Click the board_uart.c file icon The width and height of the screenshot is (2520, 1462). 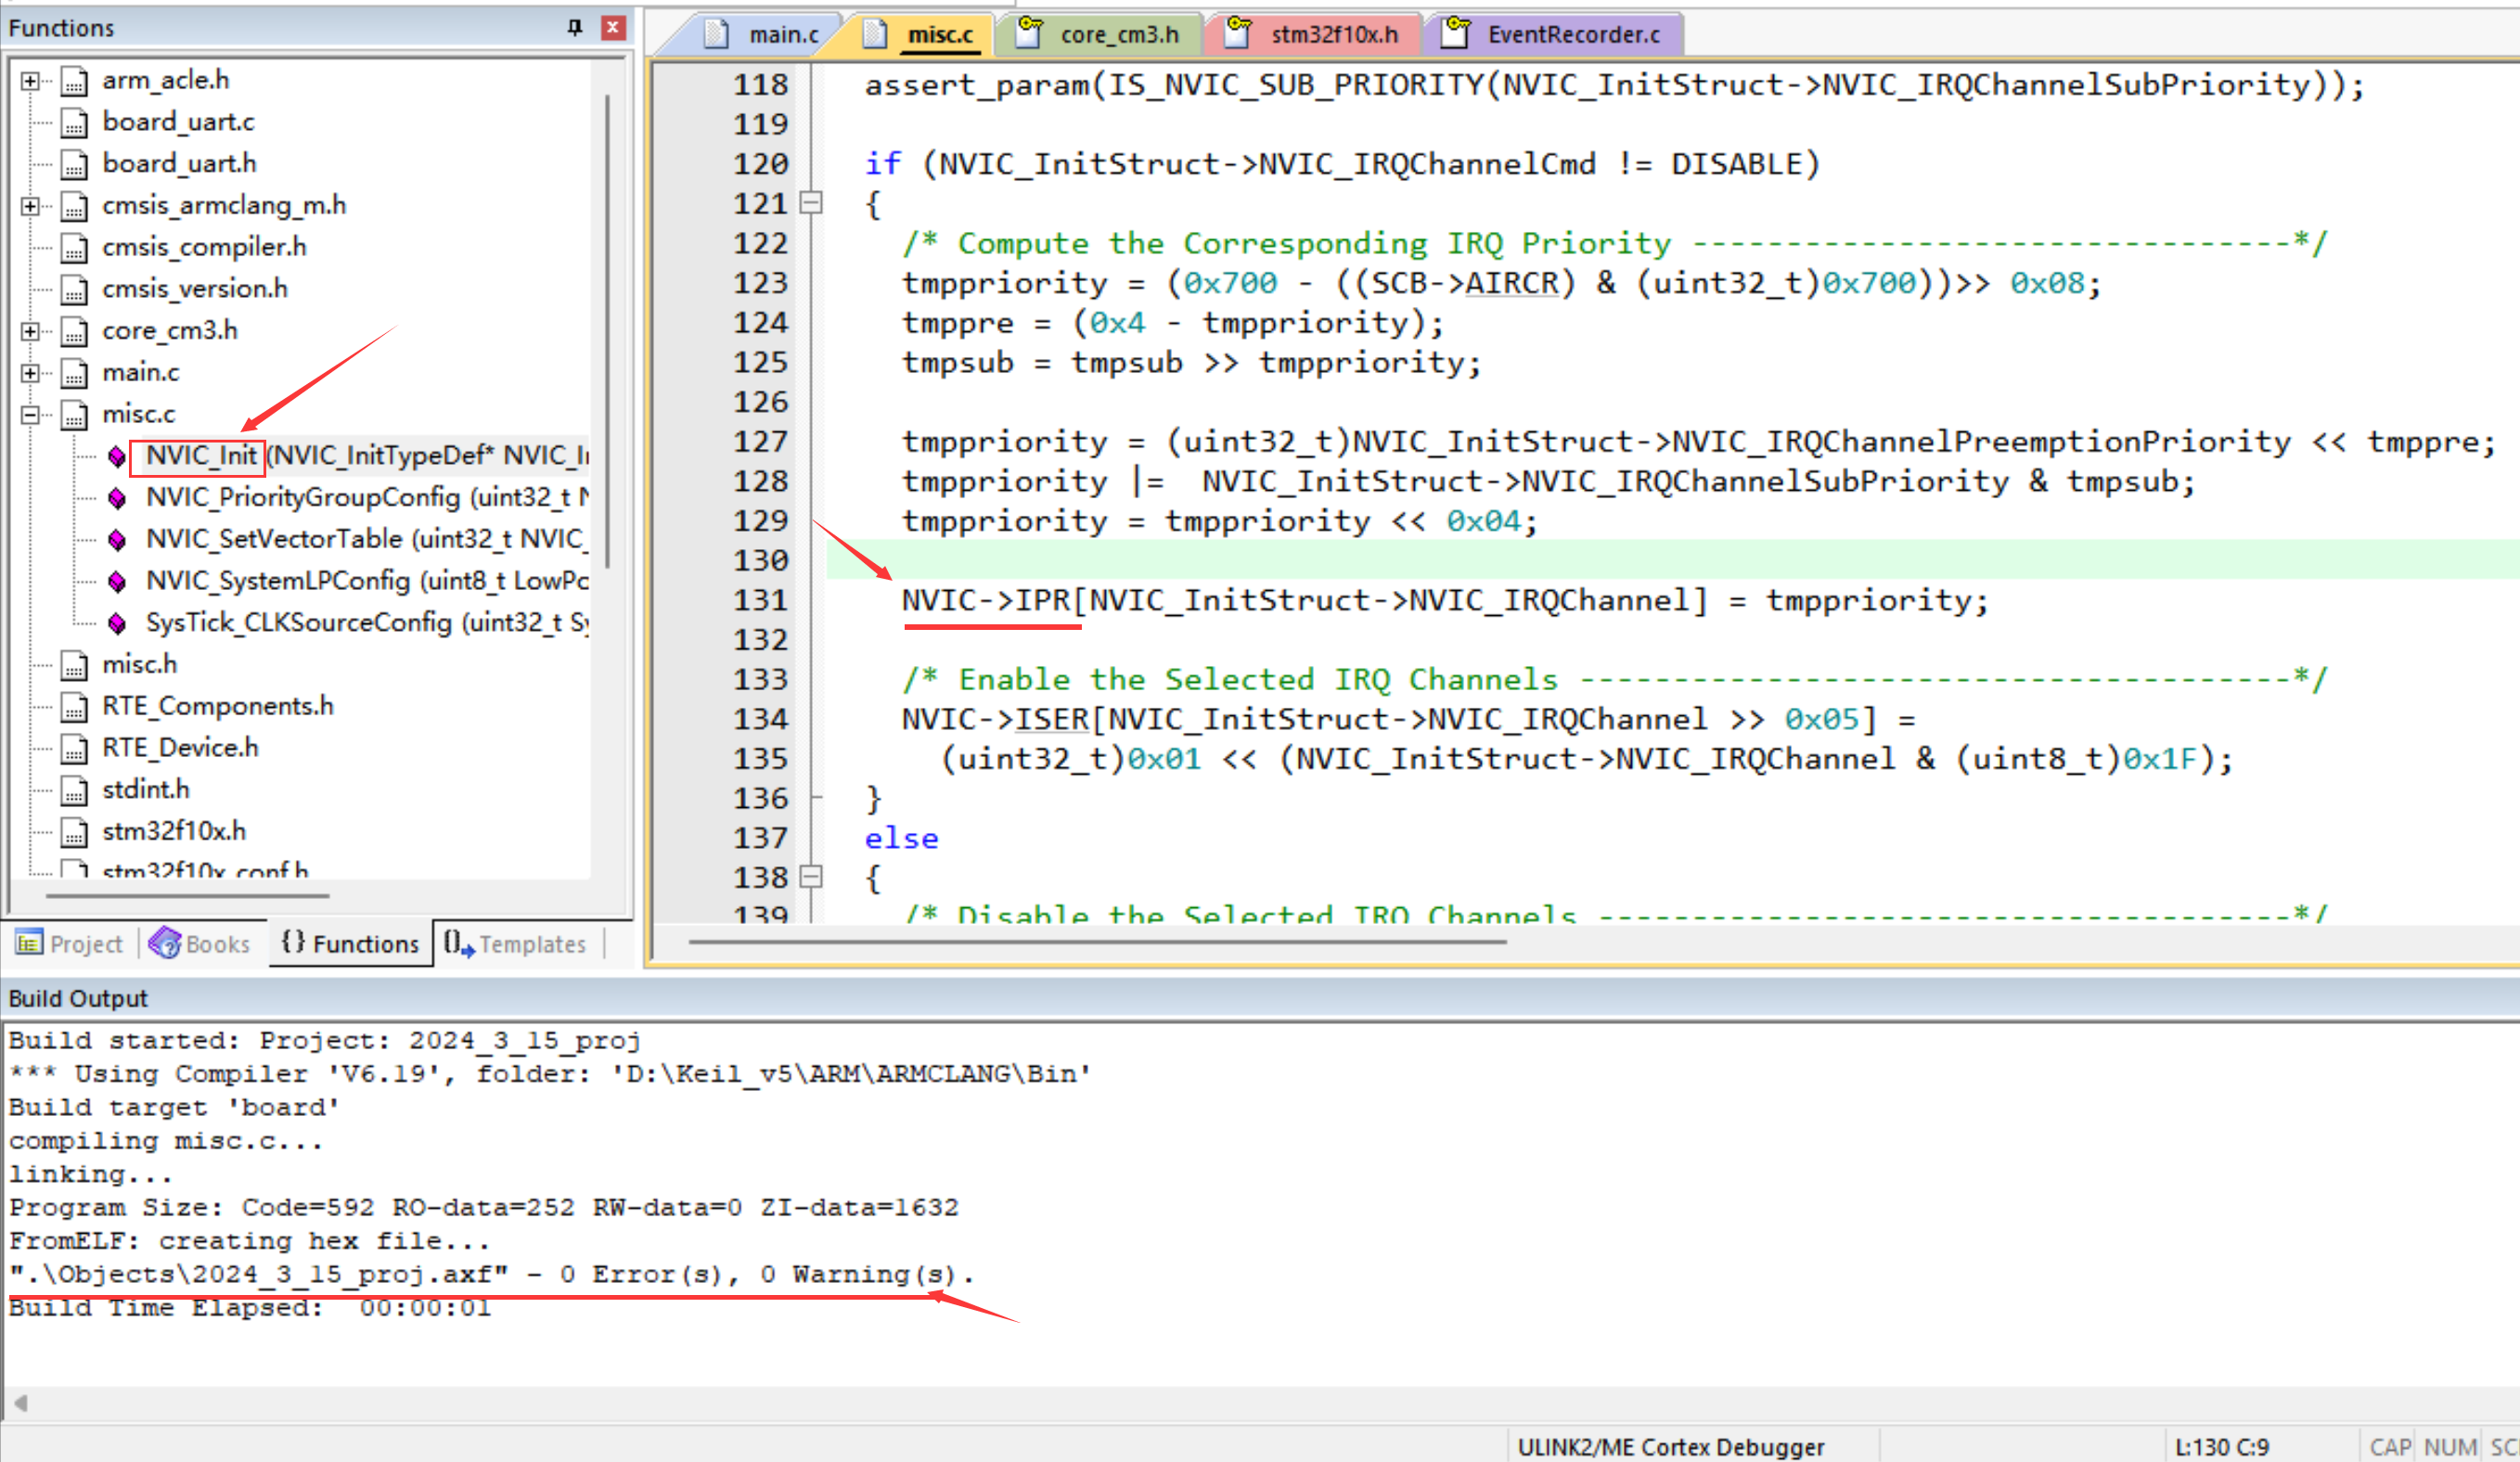click(74, 123)
